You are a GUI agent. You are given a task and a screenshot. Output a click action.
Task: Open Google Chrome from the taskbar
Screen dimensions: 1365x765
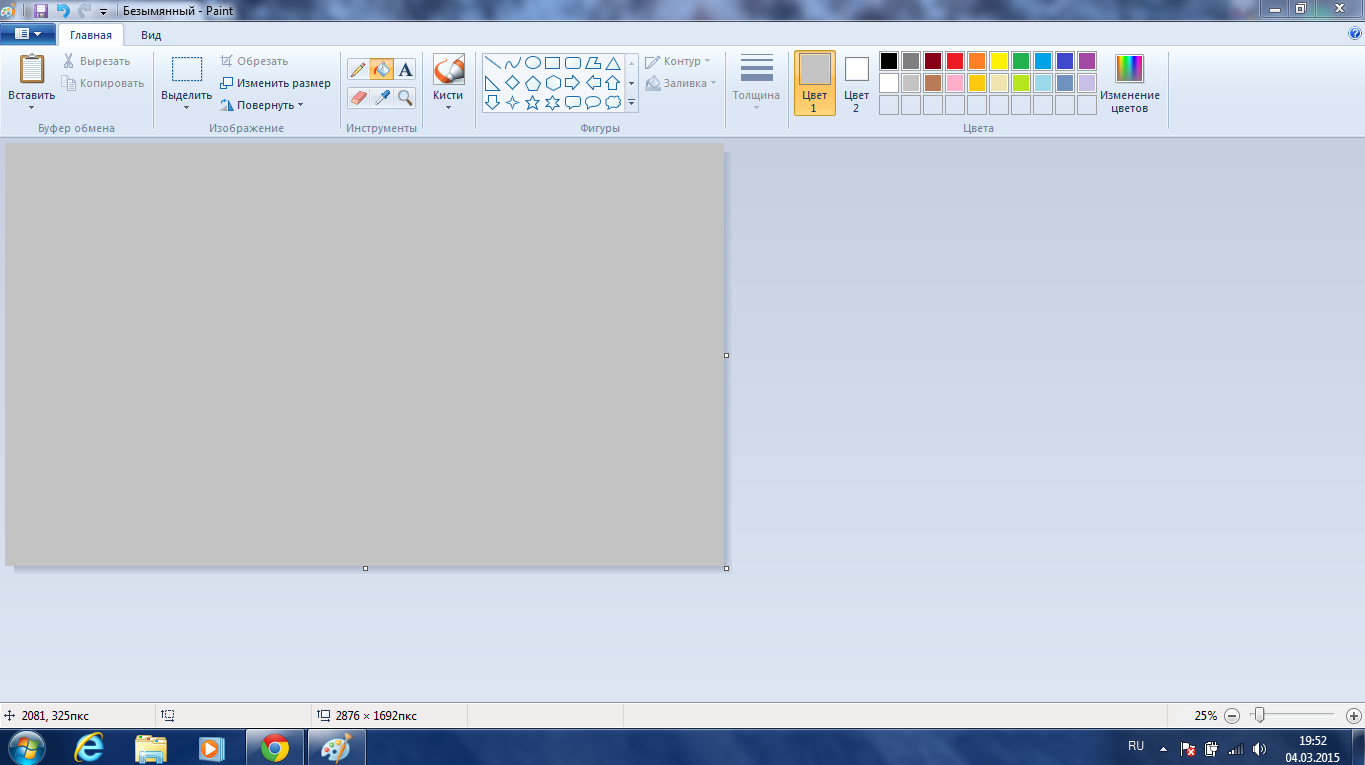point(275,748)
